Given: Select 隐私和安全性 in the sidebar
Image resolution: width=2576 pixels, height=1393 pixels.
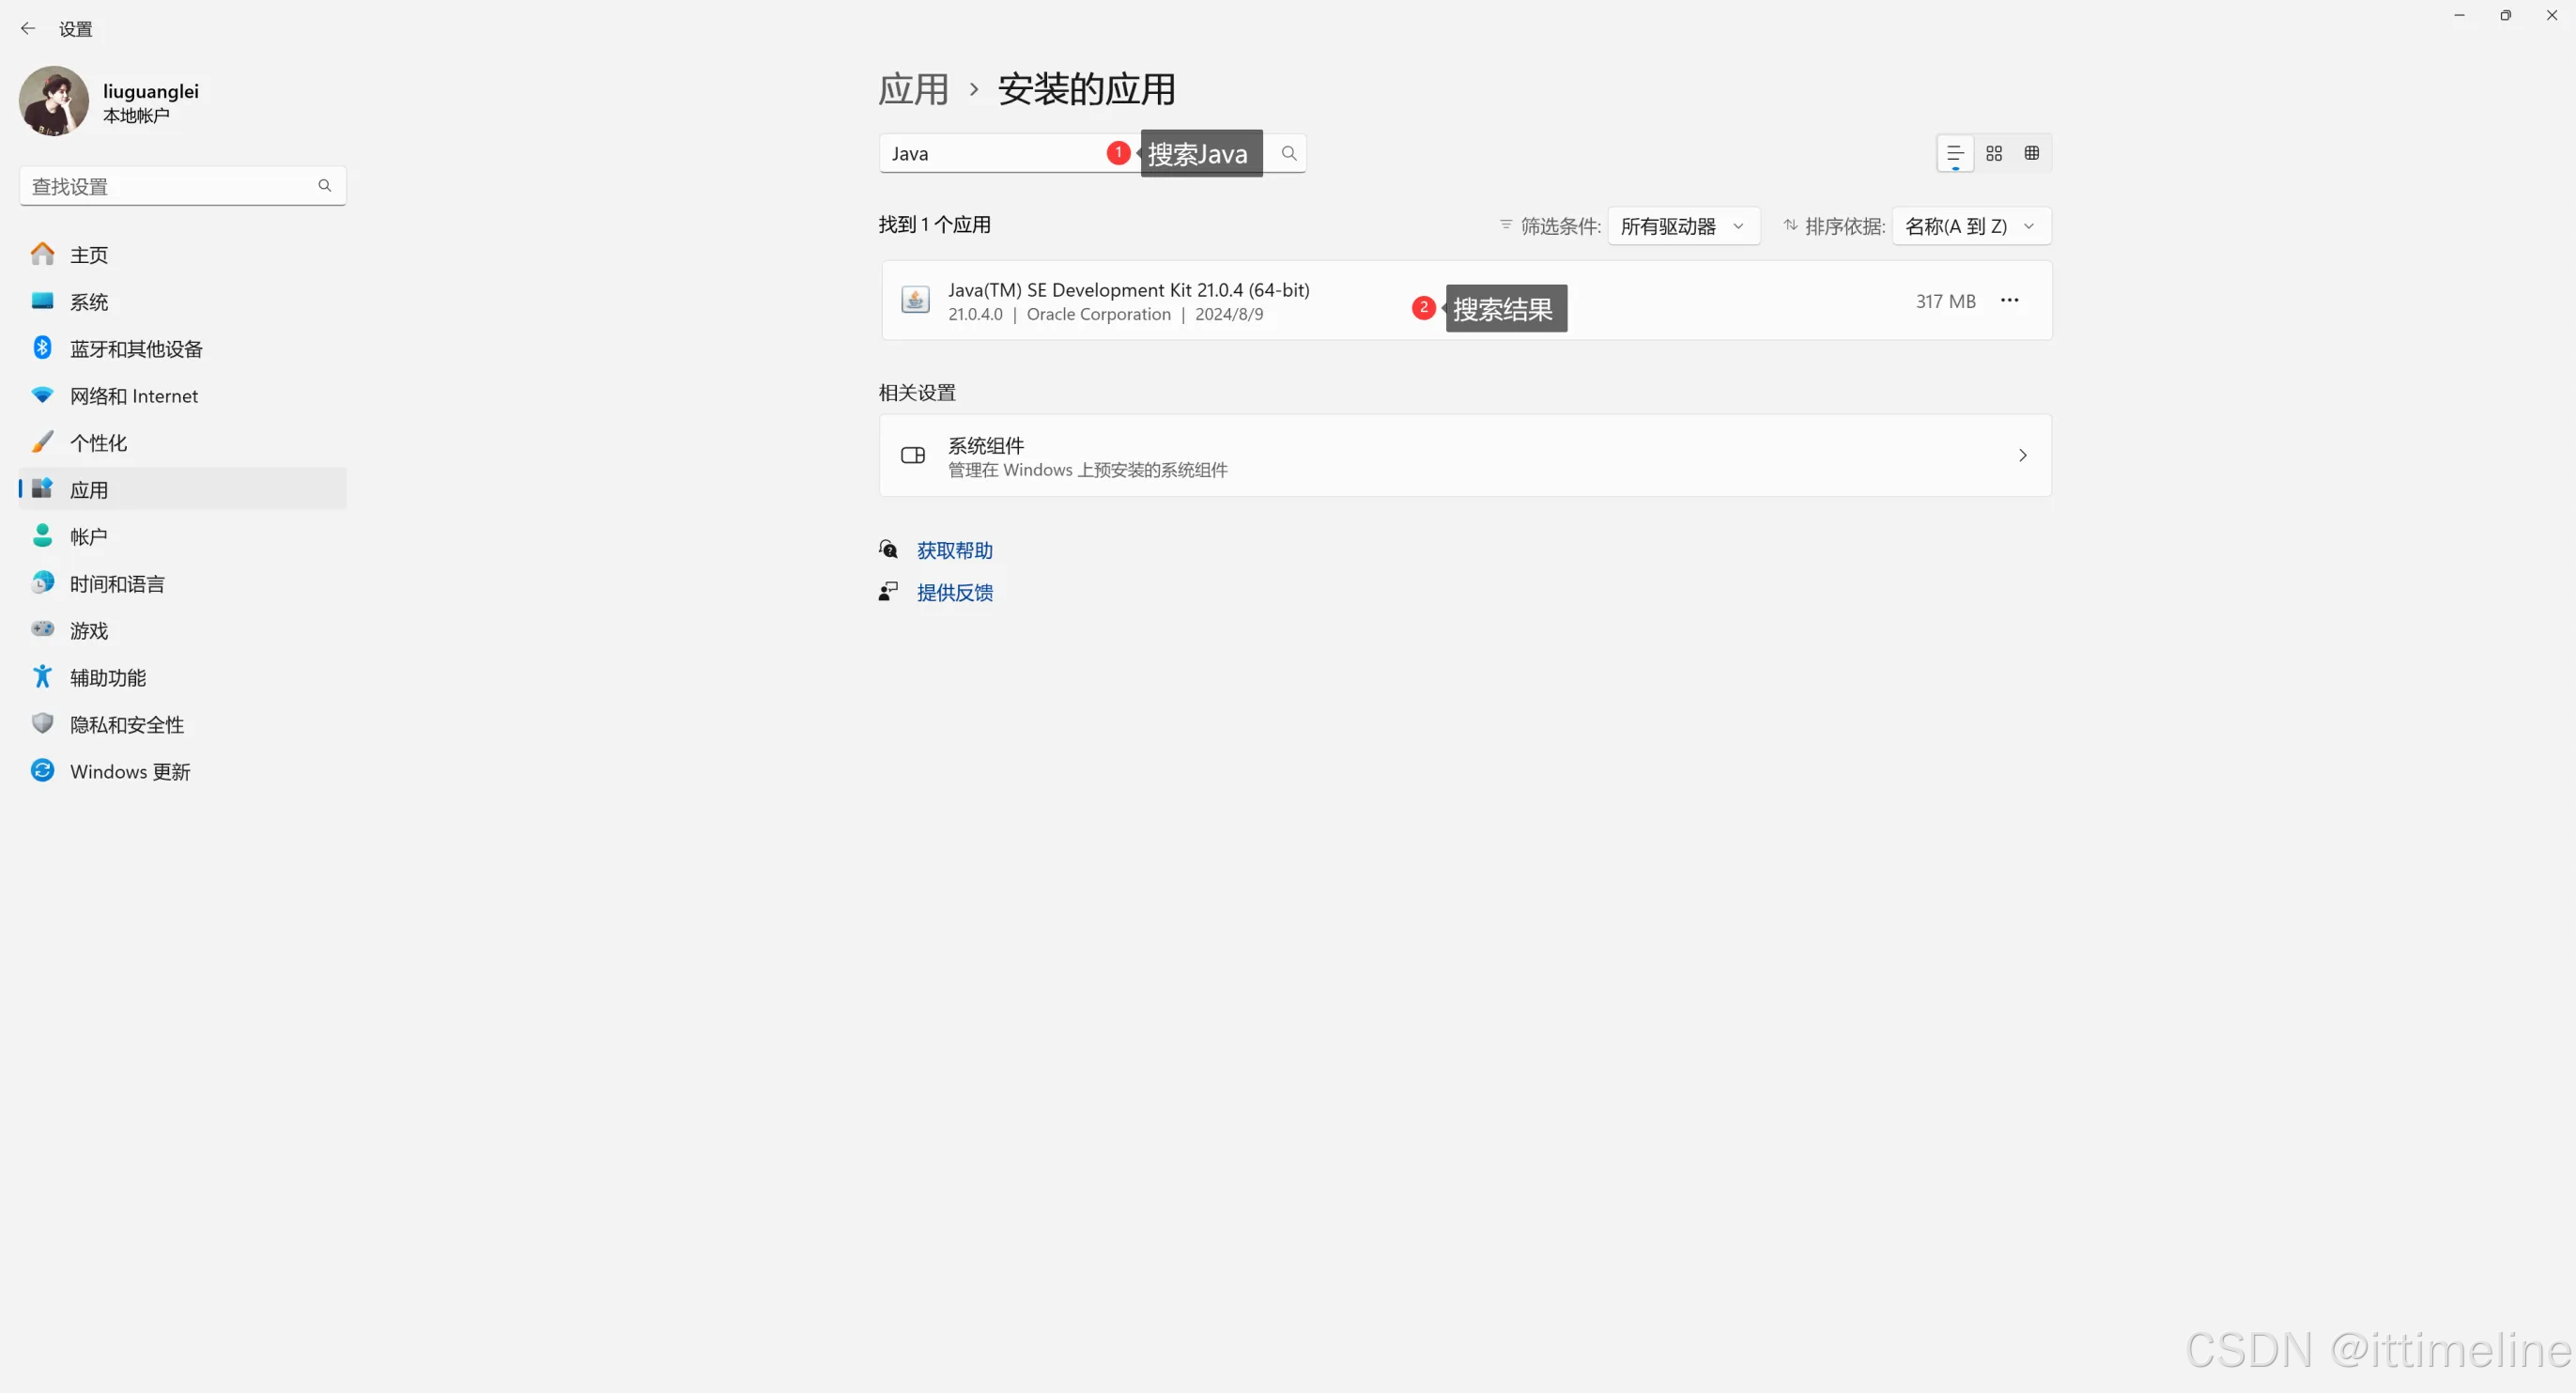Looking at the screenshot, I should (x=127, y=725).
